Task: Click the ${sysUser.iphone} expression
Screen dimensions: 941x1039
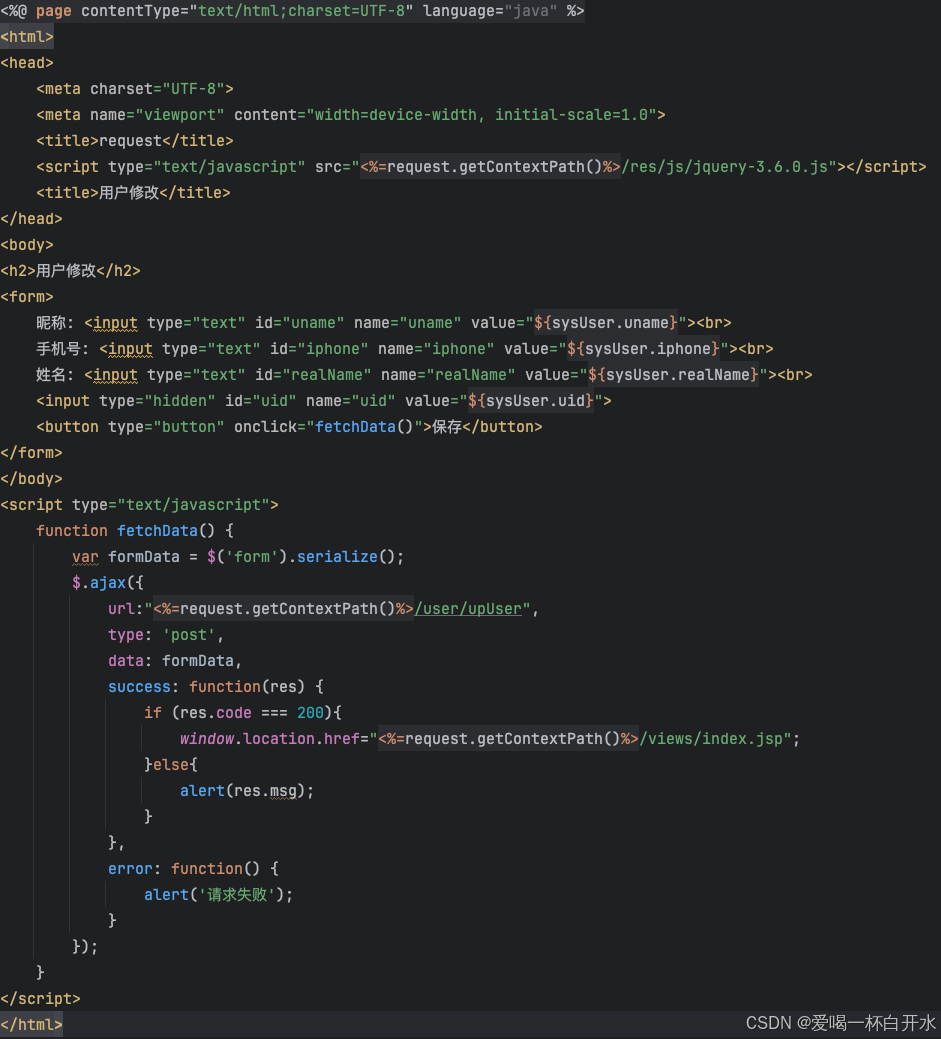Action: 643,349
